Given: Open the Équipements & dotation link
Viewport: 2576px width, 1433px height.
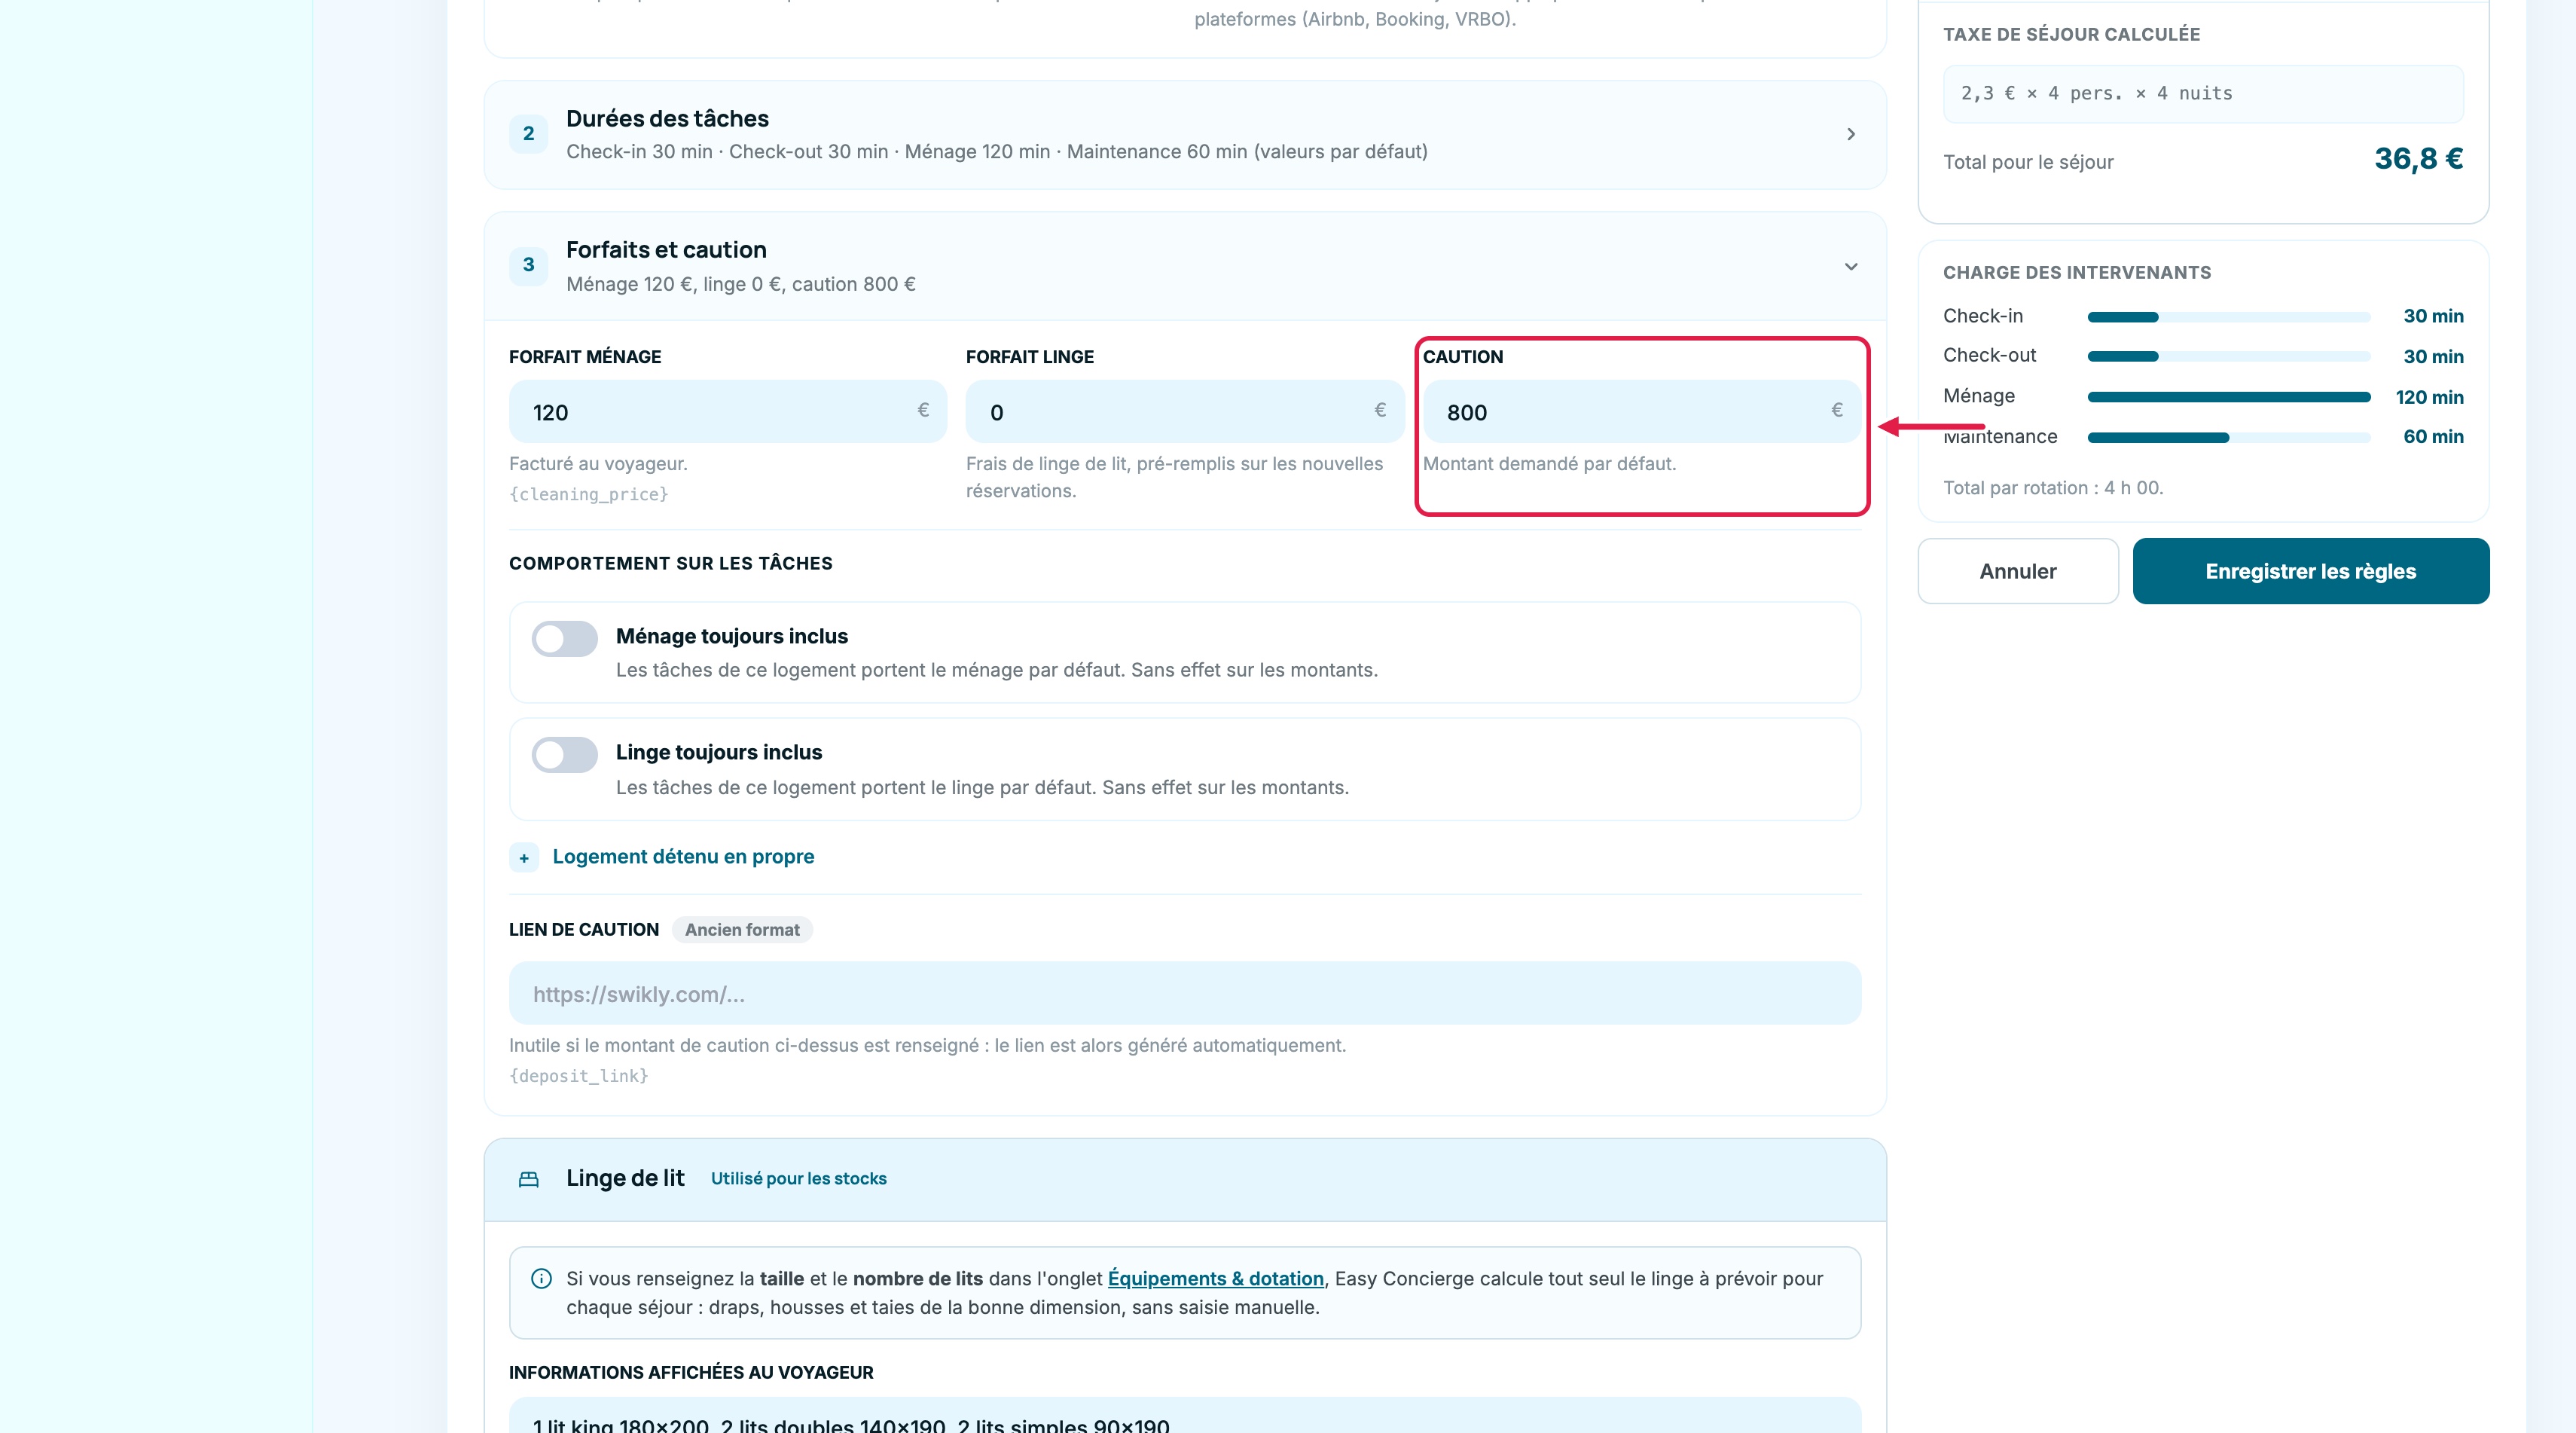Looking at the screenshot, I should pos(1215,1278).
